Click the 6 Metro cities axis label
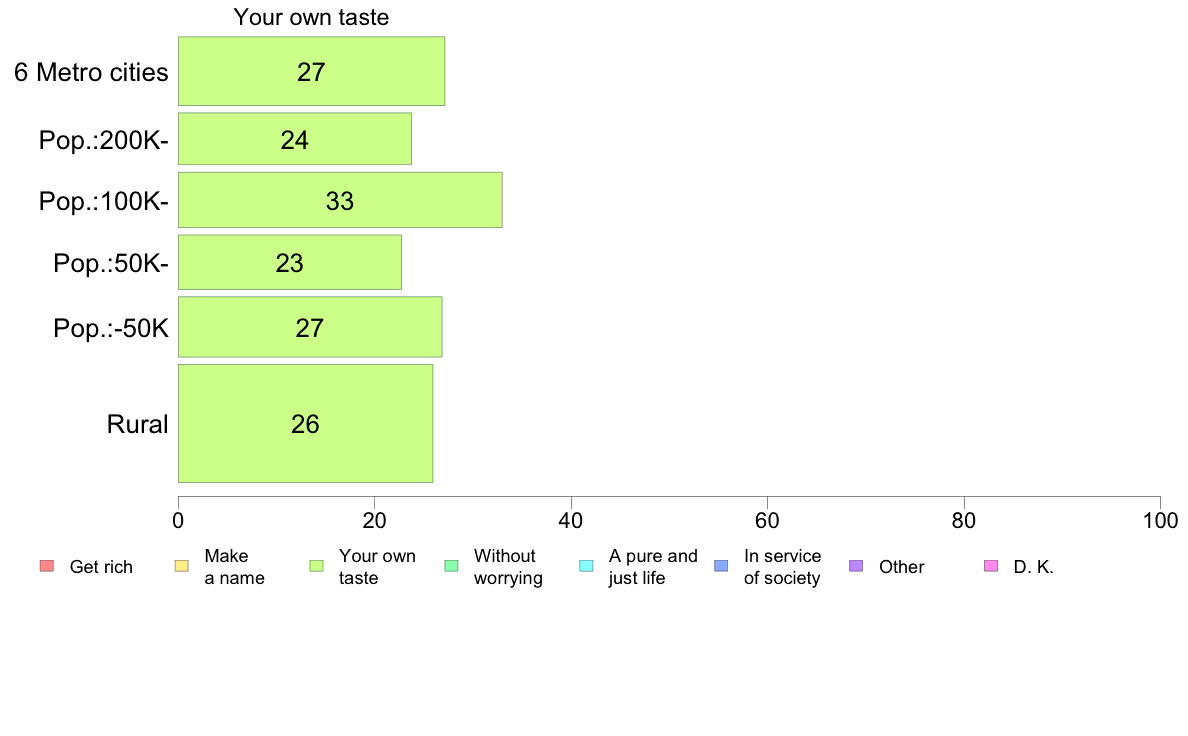The width and height of the screenshot is (1188, 736). pyautogui.click(x=91, y=72)
